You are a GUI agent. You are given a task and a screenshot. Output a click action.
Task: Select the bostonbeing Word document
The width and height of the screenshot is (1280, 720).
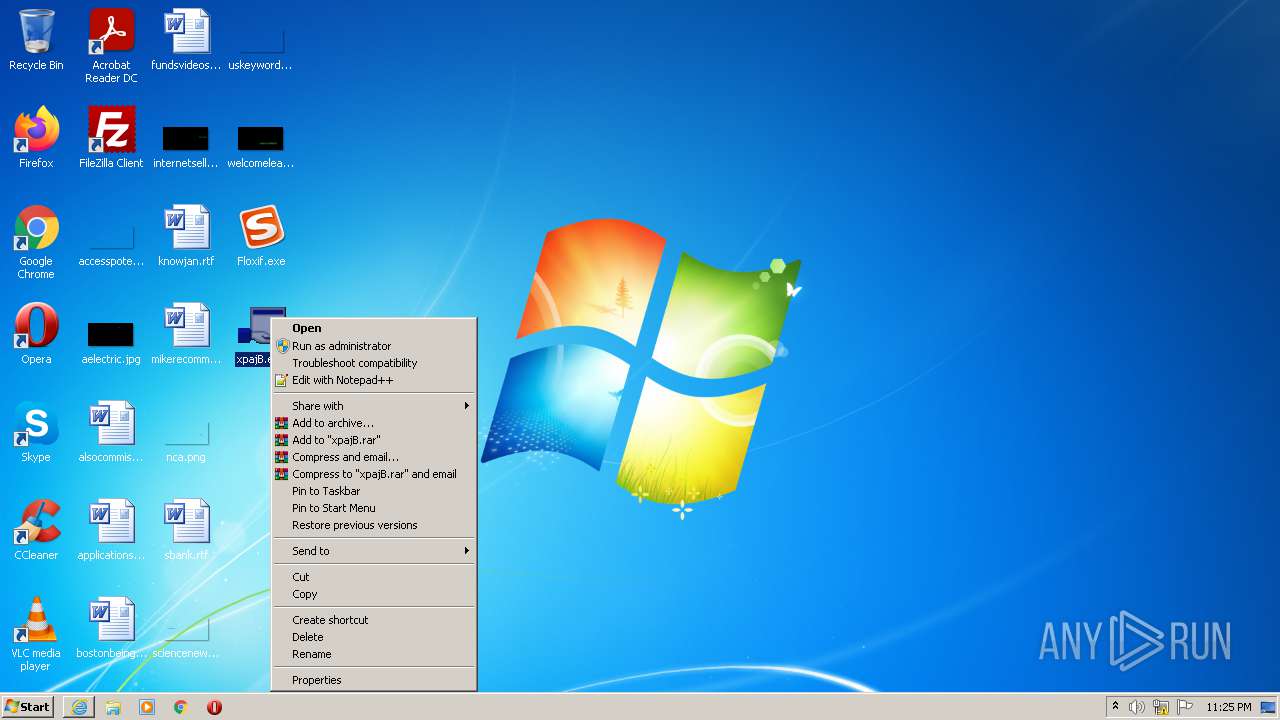pos(111,628)
